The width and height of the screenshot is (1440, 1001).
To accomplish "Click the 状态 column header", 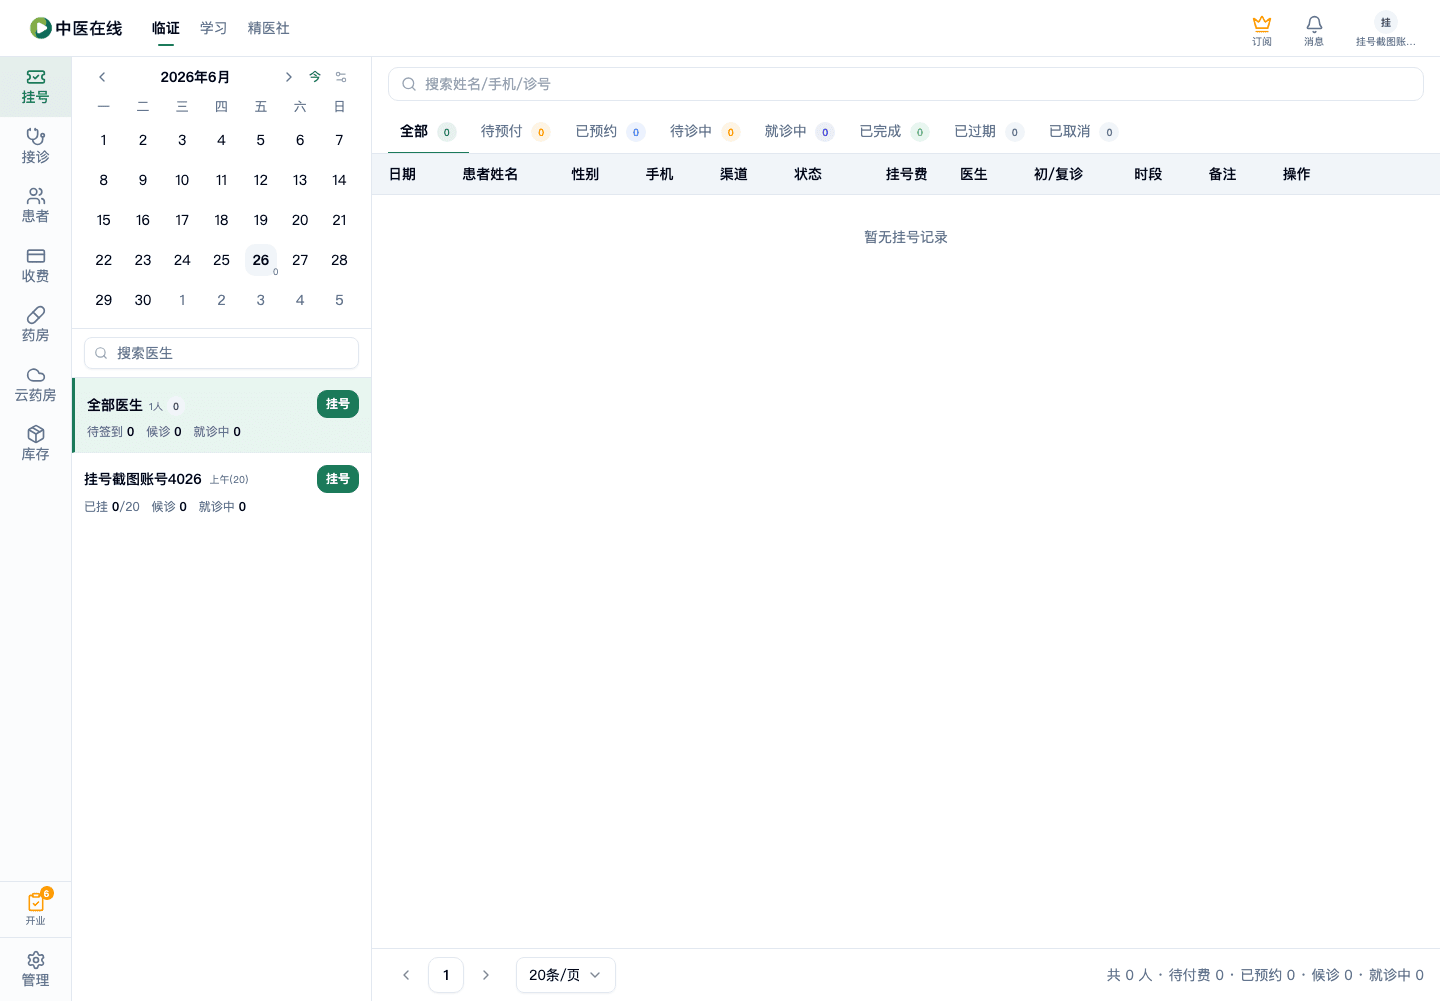I will coord(808,174).
